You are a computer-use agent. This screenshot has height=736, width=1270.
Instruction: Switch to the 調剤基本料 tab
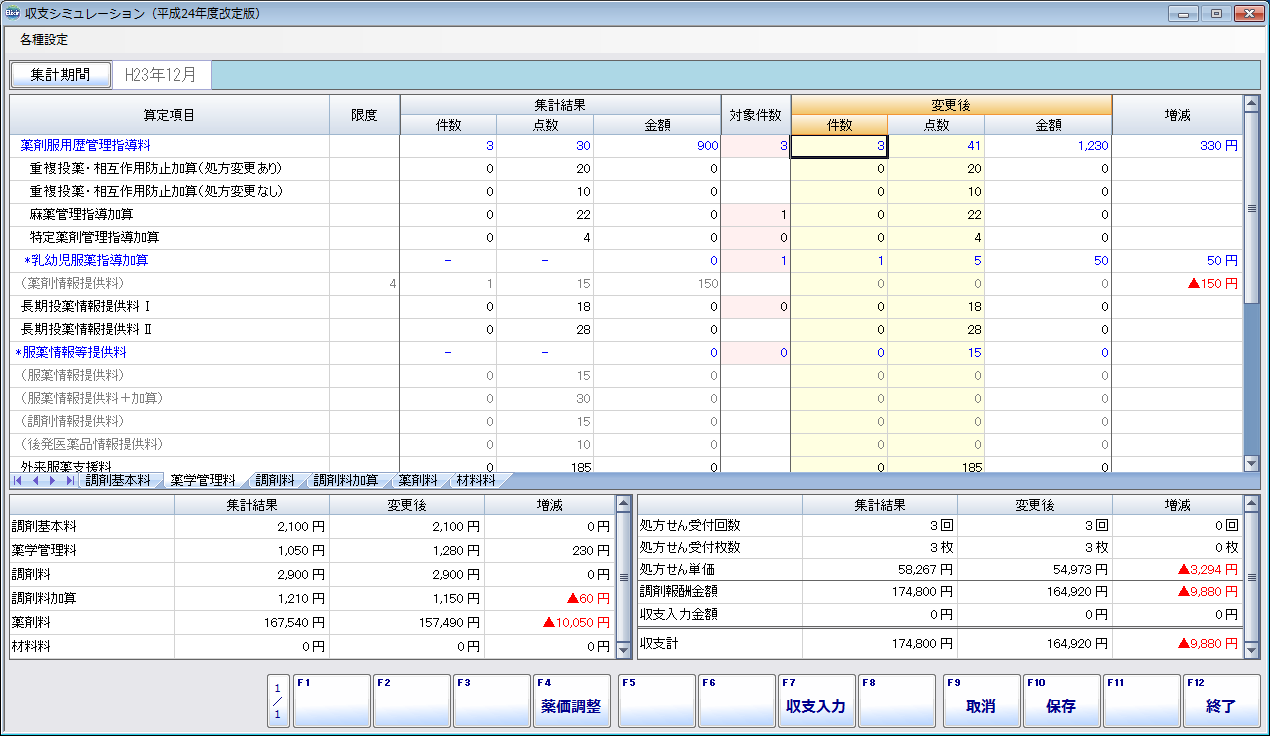[117, 481]
